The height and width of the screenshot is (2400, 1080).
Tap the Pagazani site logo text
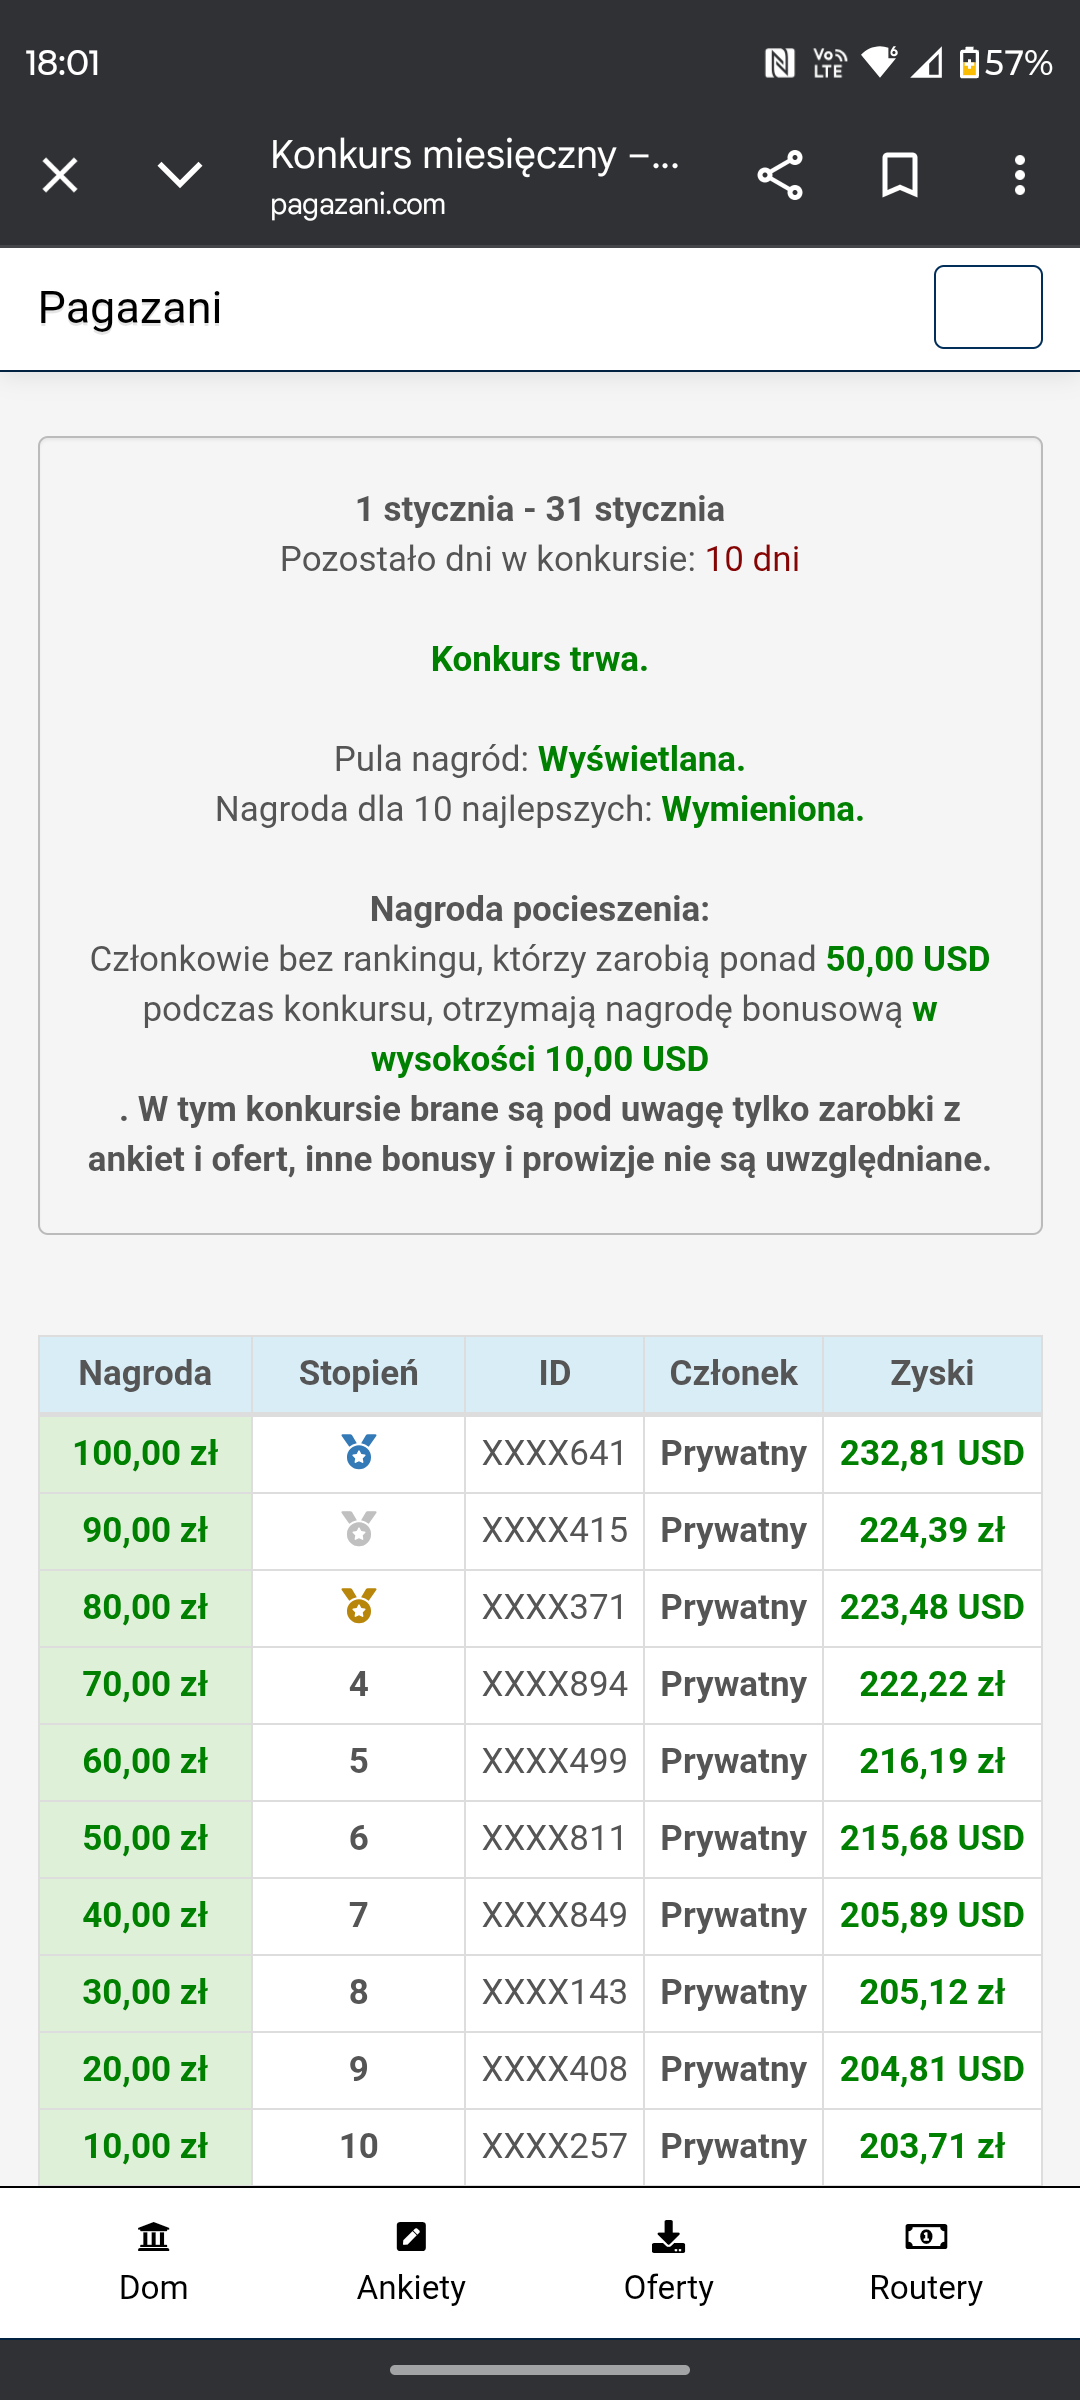pos(130,308)
